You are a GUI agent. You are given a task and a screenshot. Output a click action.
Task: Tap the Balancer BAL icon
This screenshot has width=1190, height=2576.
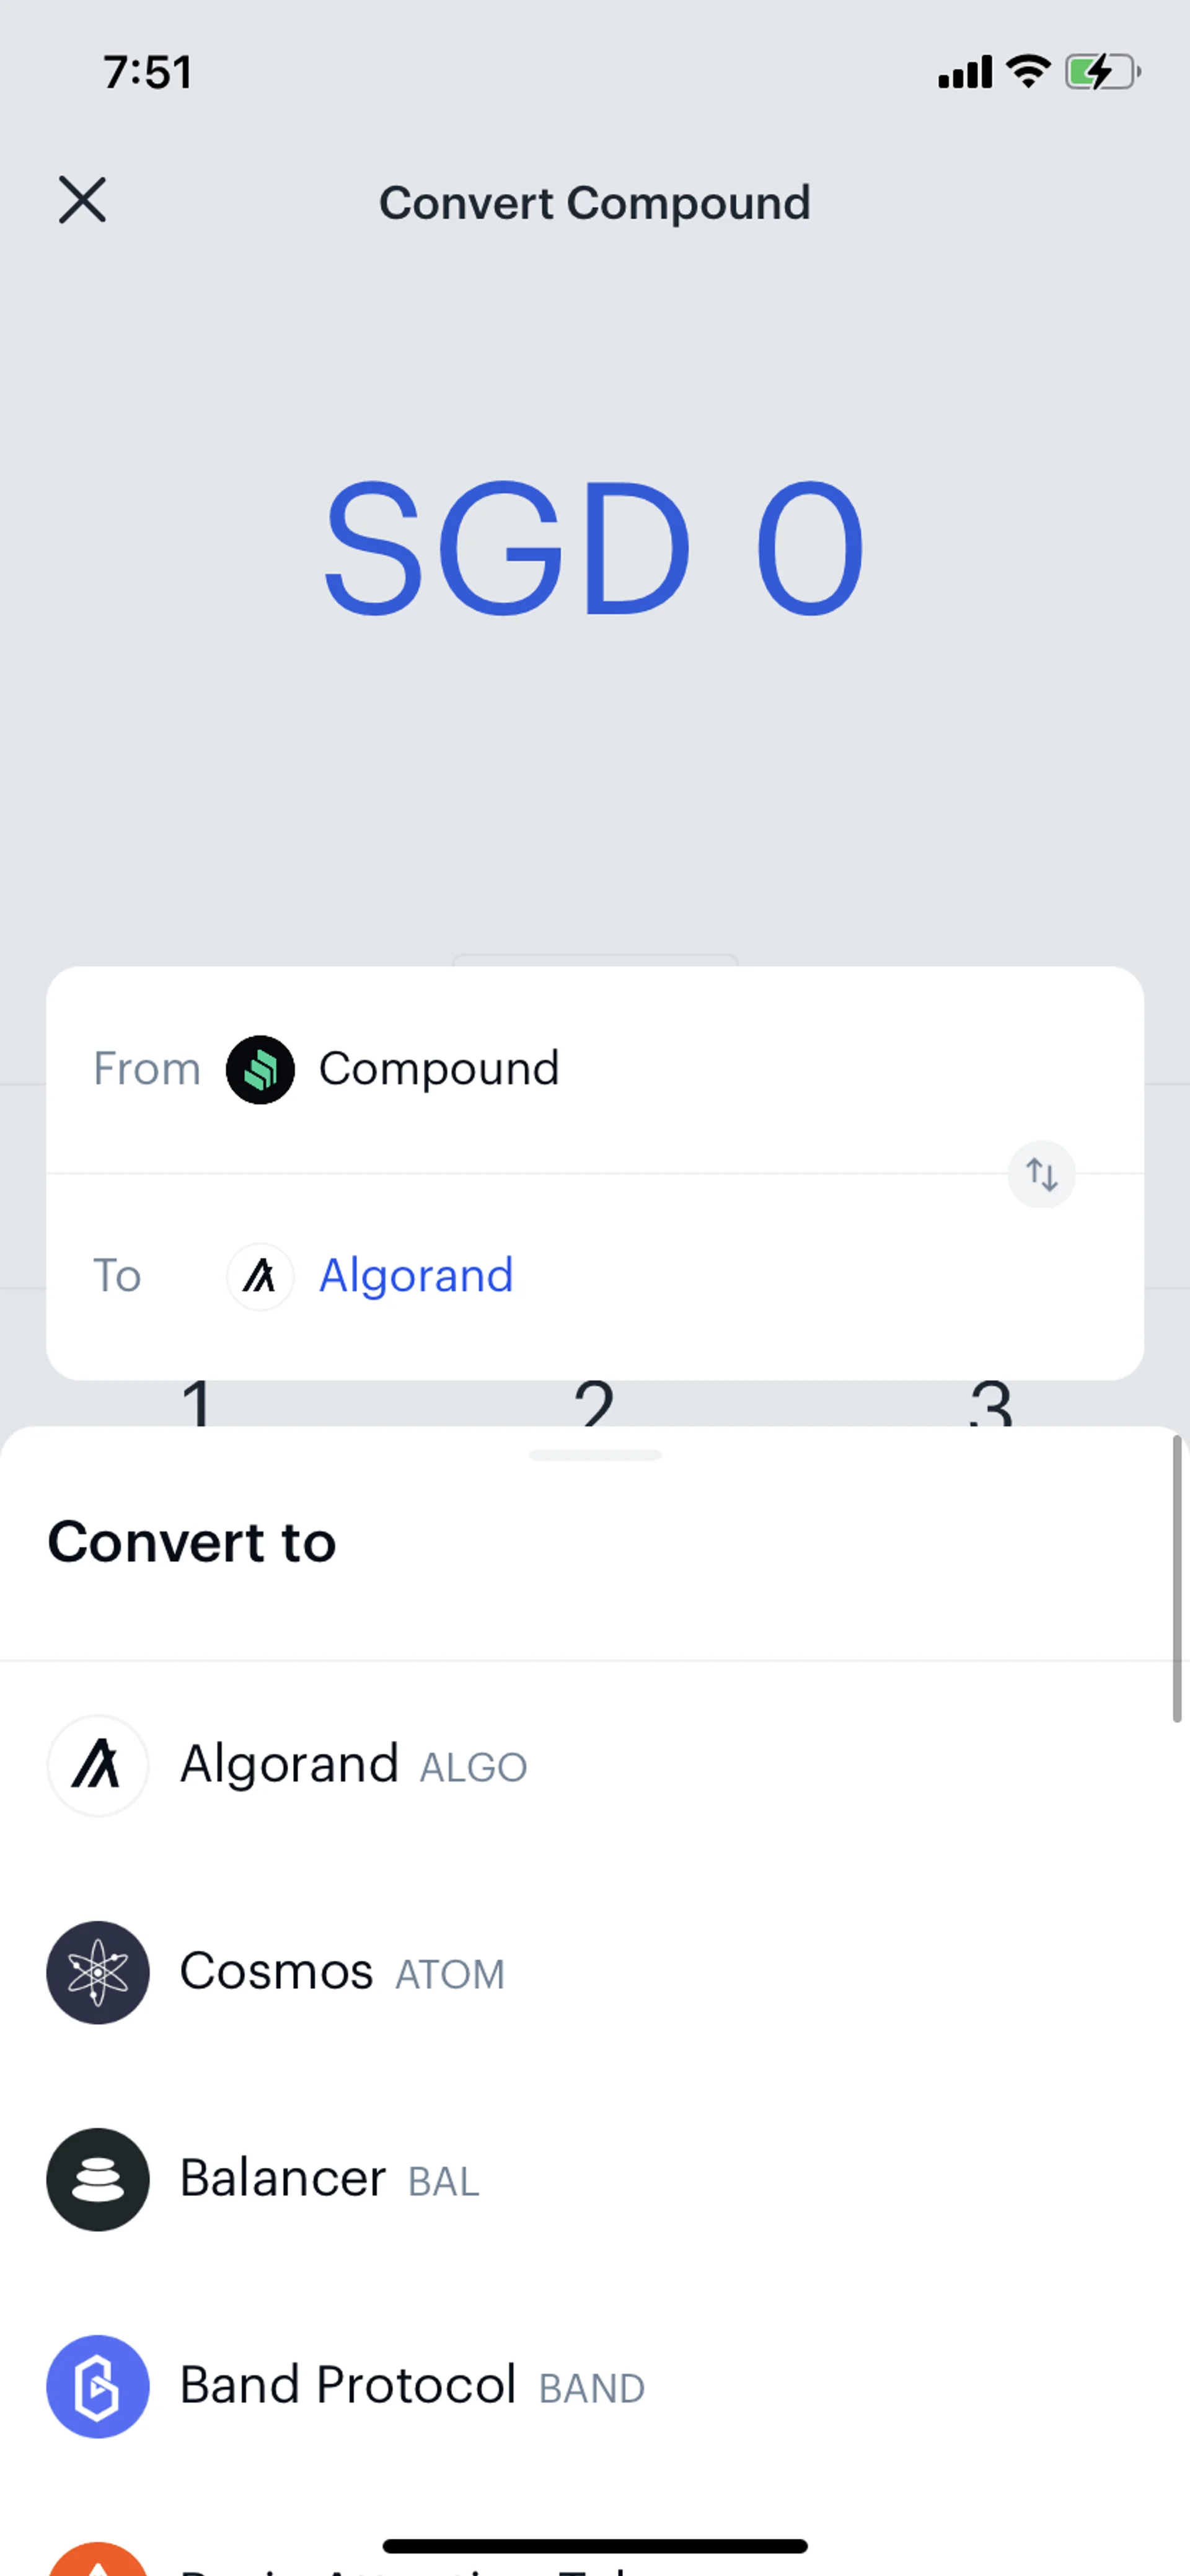point(98,2179)
